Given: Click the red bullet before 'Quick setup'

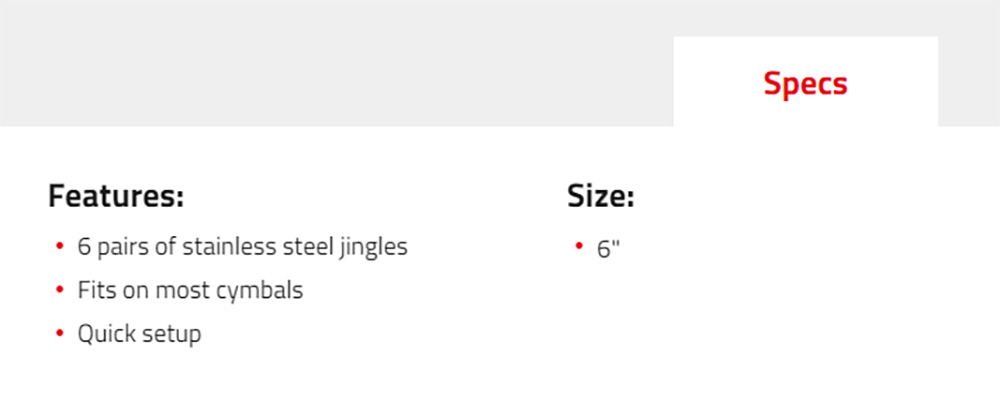Looking at the screenshot, I should tap(60, 333).
